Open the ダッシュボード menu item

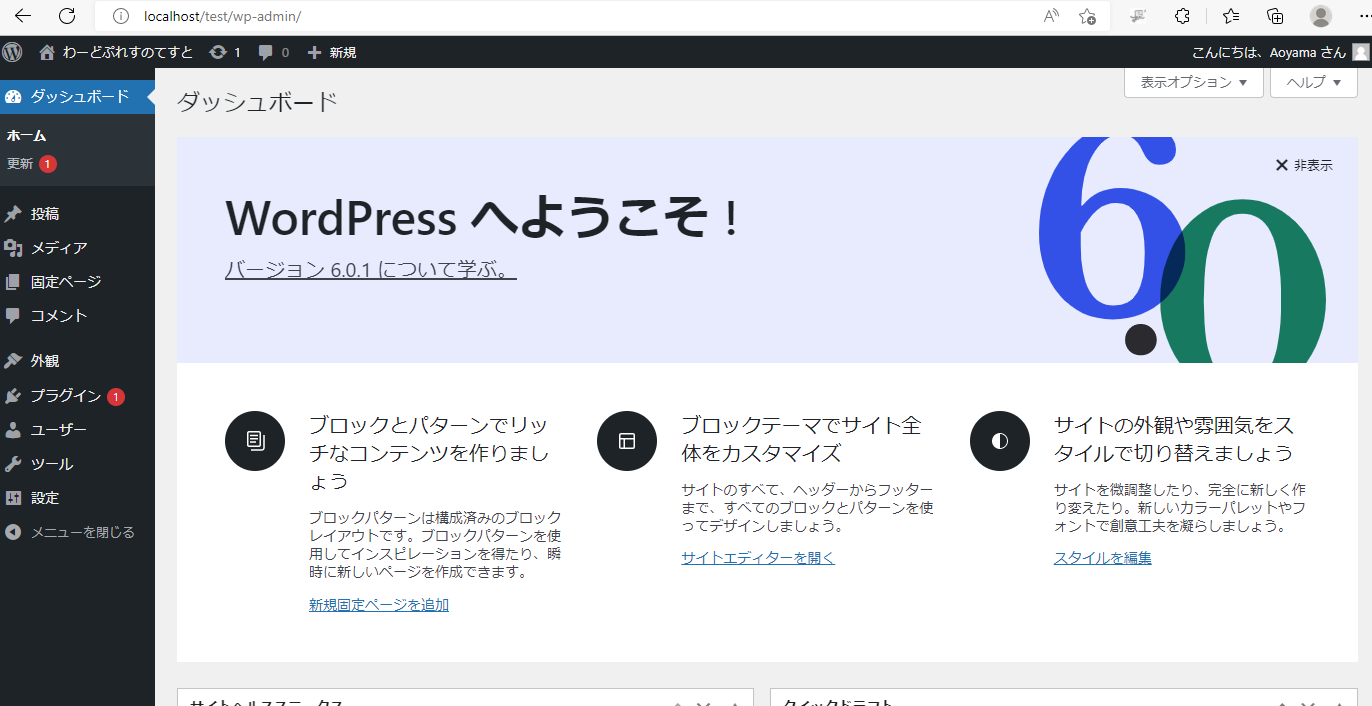coord(77,97)
